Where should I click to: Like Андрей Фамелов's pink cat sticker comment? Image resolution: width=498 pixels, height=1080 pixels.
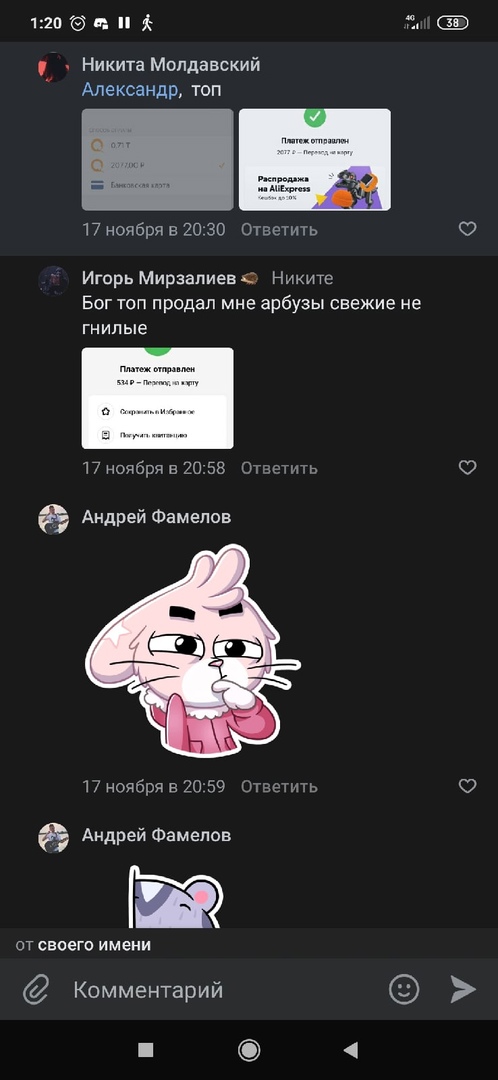click(468, 786)
